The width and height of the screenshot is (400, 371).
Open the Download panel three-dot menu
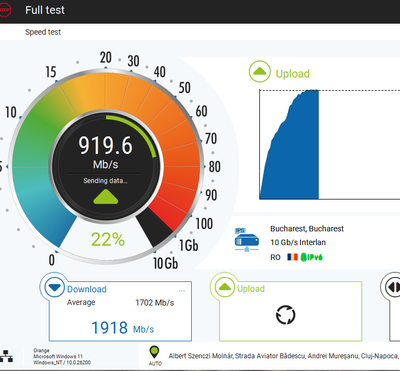tap(182, 291)
